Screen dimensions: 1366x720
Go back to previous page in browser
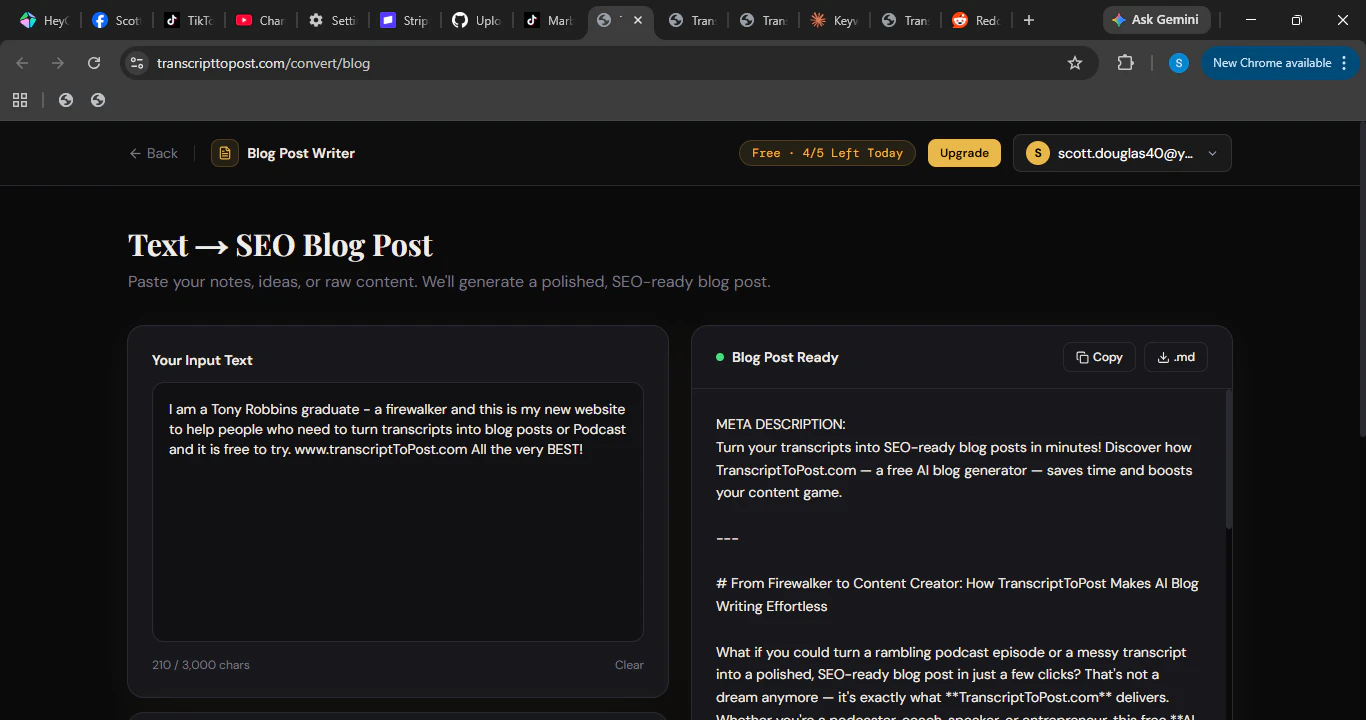coord(22,63)
